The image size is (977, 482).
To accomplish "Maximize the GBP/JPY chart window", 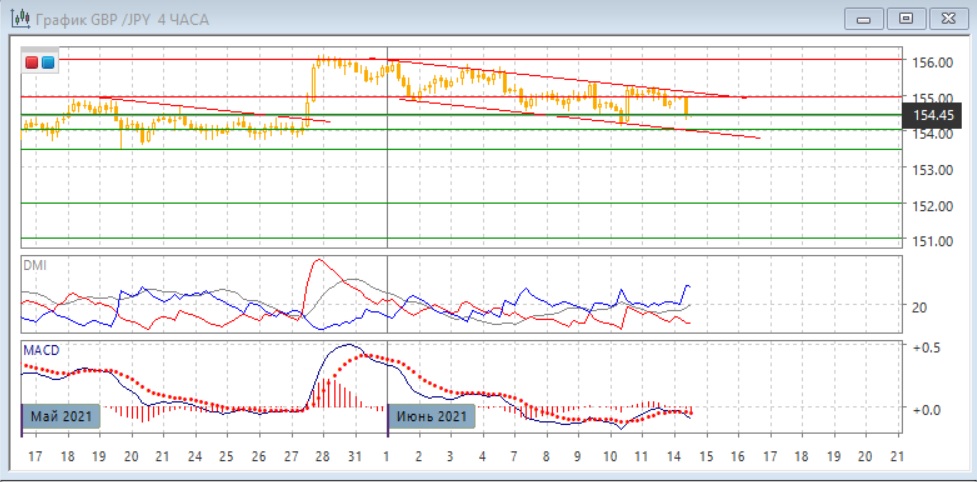I will click(906, 18).
